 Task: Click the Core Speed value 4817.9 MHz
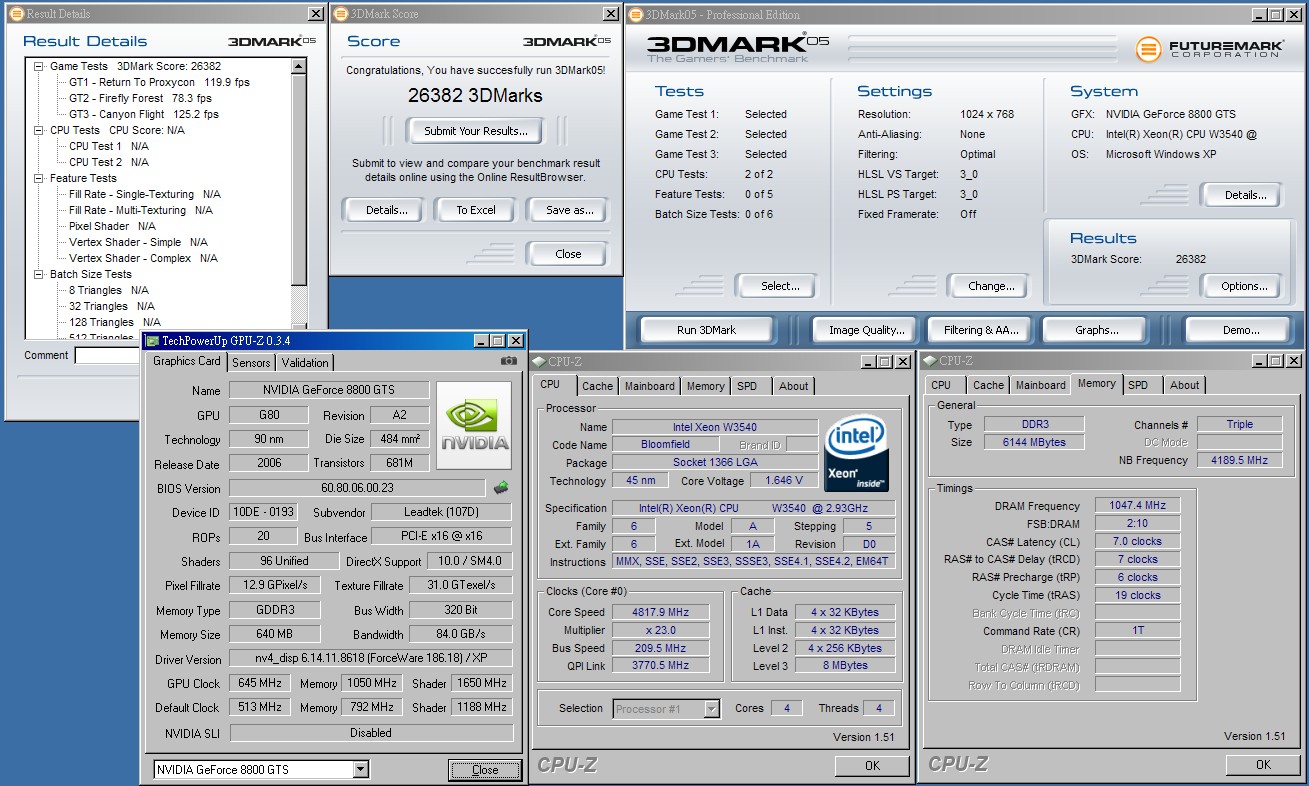click(660, 612)
